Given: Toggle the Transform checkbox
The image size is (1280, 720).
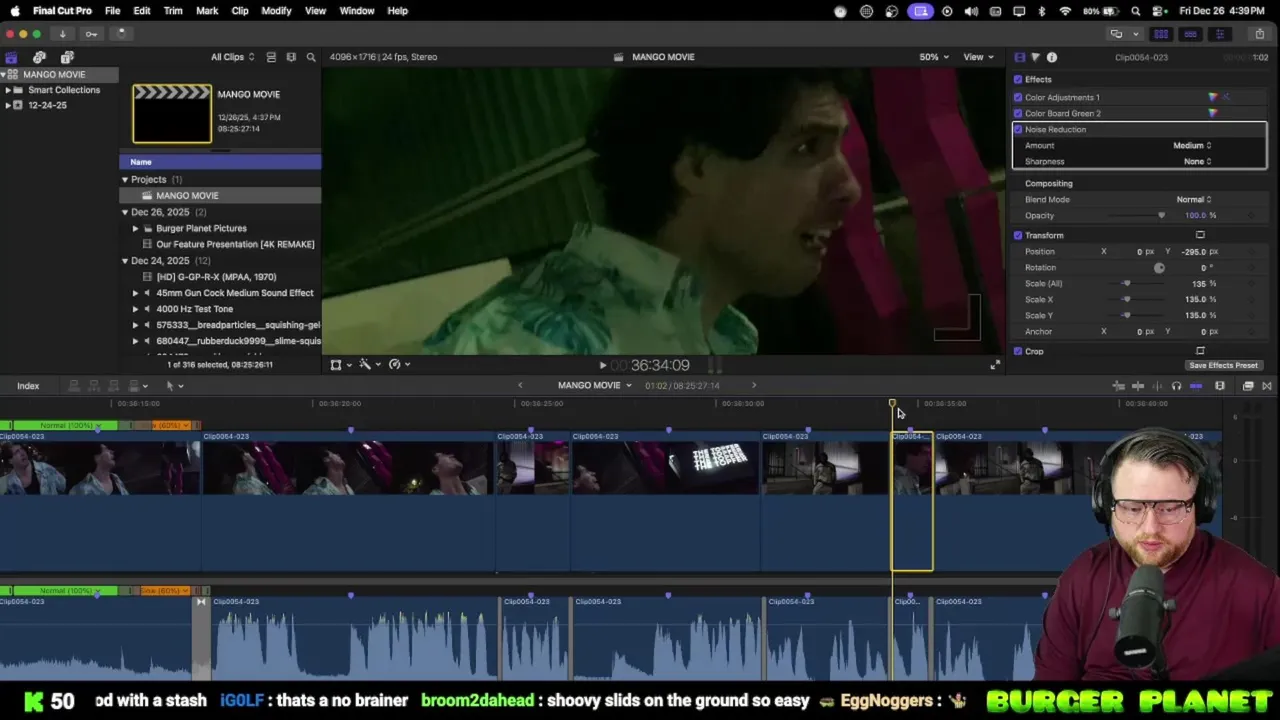Looking at the screenshot, I should tap(1018, 235).
